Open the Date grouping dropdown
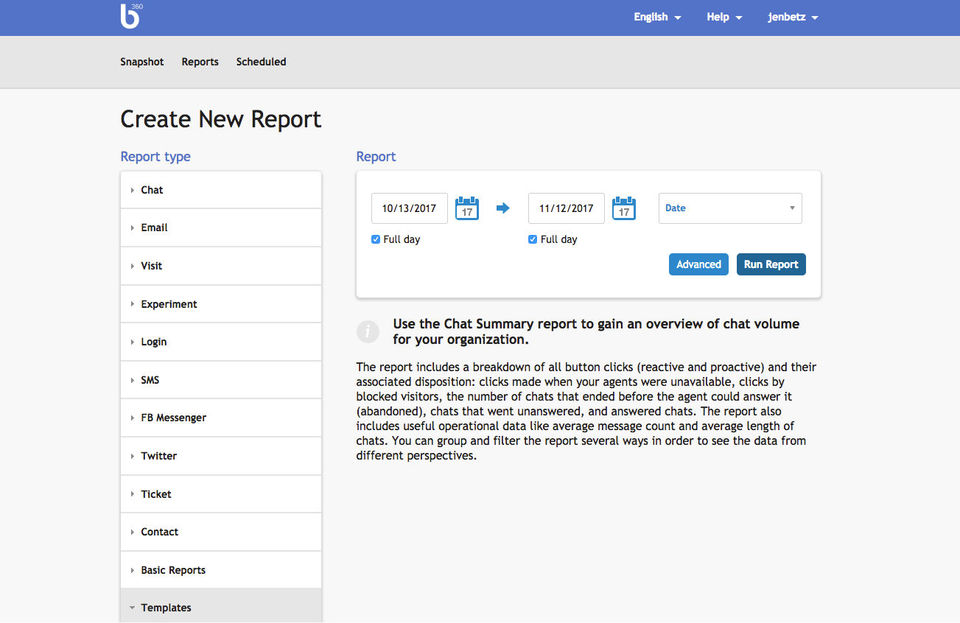The height and width of the screenshot is (623, 960). 730,208
